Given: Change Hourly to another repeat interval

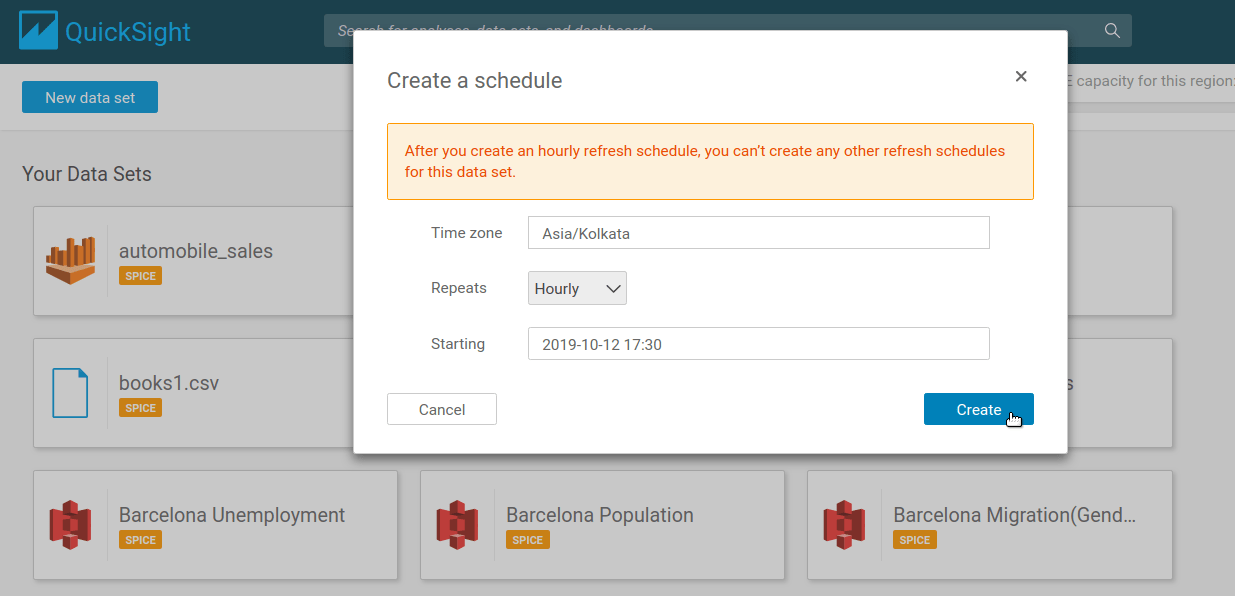Looking at the screenshot, I should tap(577, 287).
